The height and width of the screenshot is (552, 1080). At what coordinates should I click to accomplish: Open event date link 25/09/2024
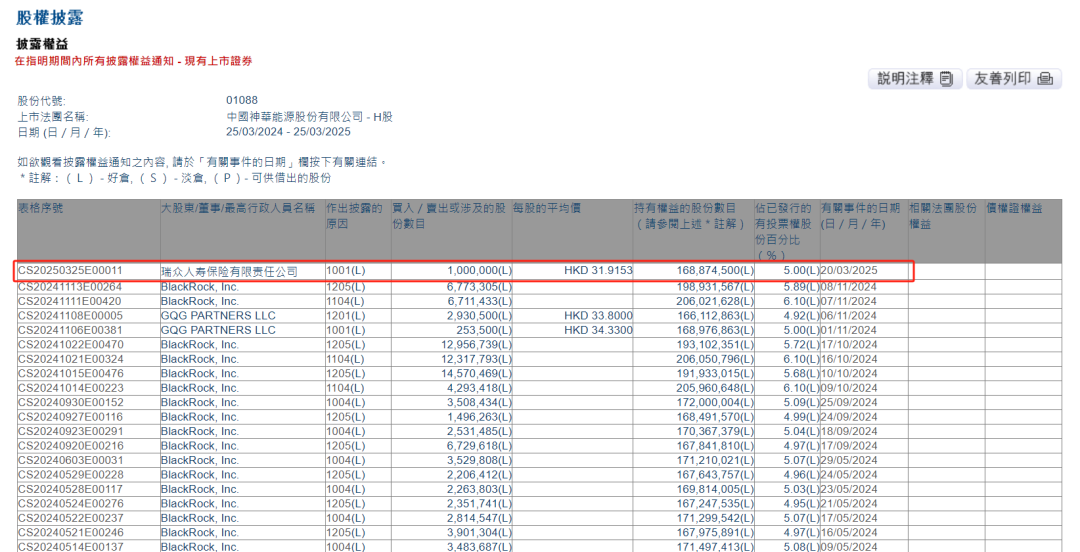pos(849,402)
